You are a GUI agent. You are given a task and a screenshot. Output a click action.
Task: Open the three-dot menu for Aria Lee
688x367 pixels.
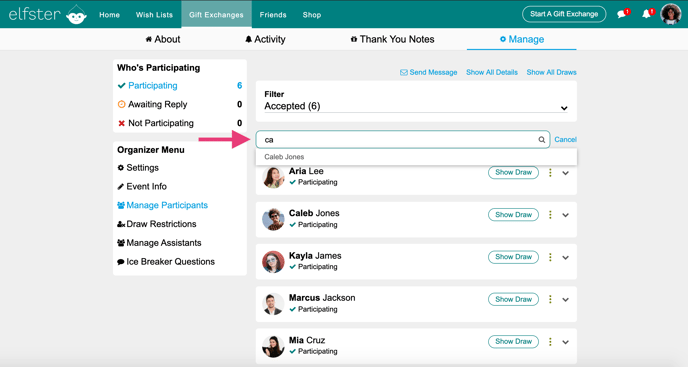550,173
